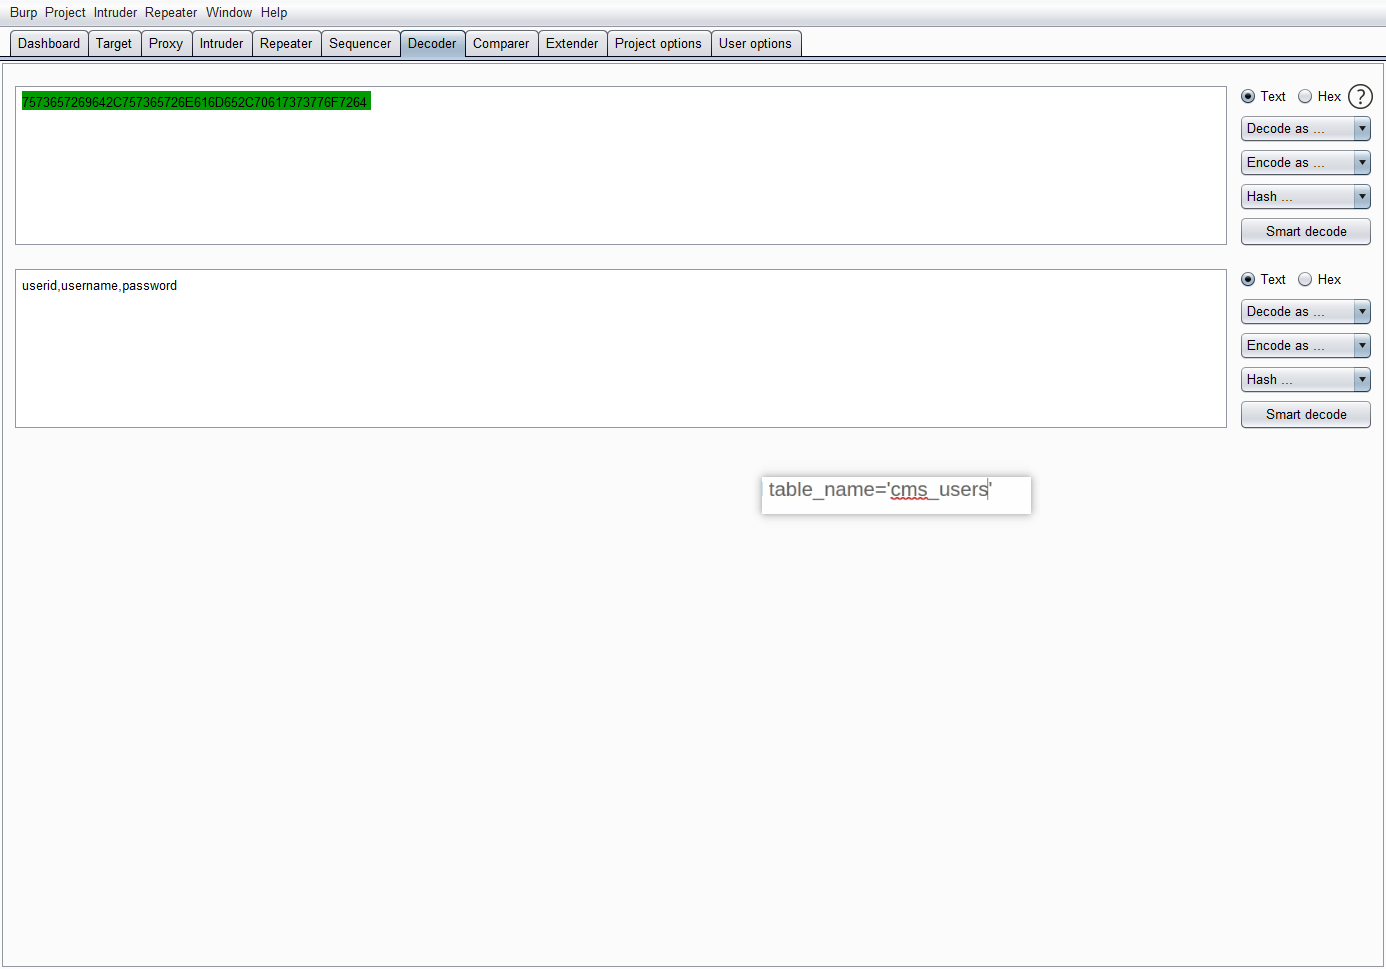The image size is (1386, 969).
Task: Open the Help menu
Action: 274,13
